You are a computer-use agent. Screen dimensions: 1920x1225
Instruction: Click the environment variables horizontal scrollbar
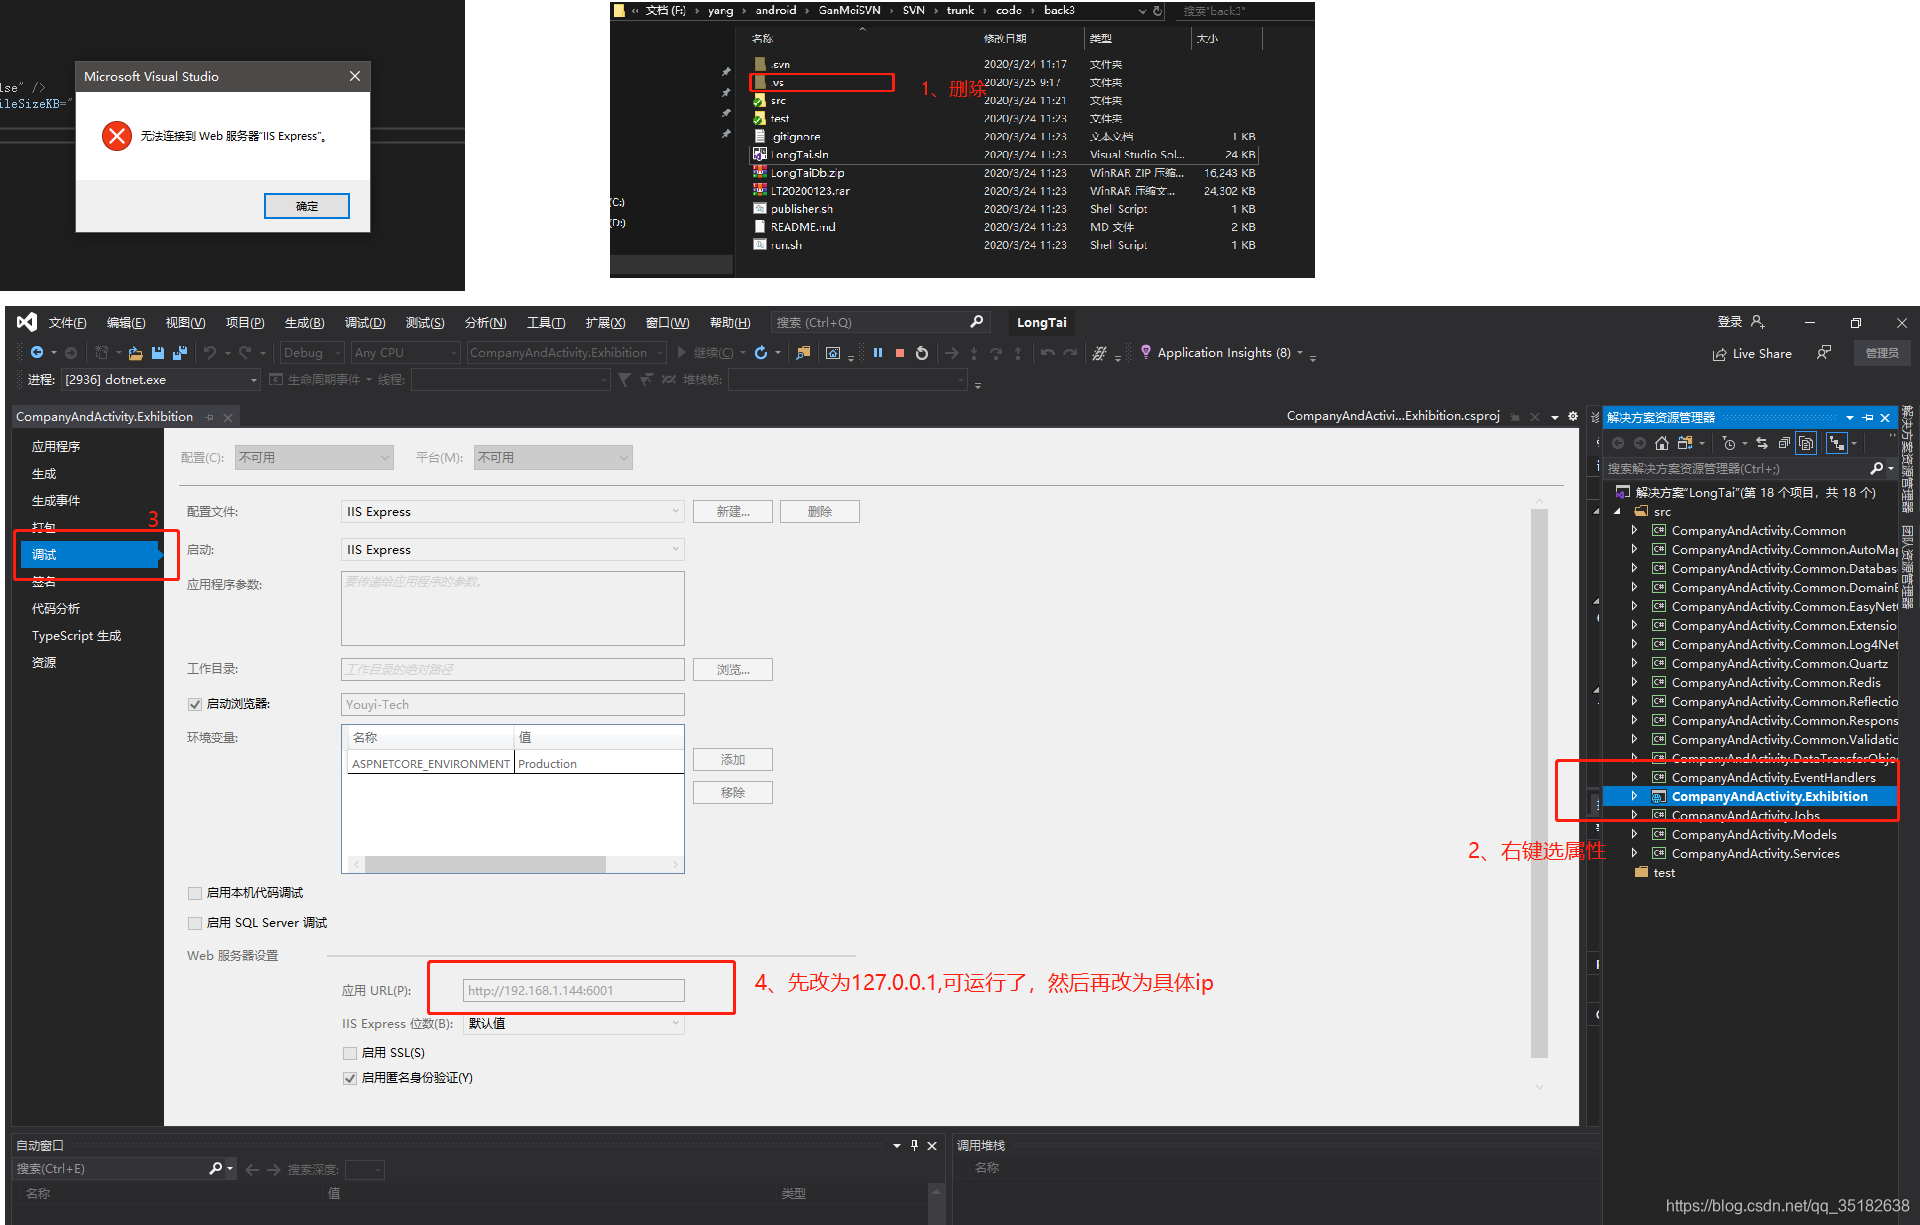485,864
